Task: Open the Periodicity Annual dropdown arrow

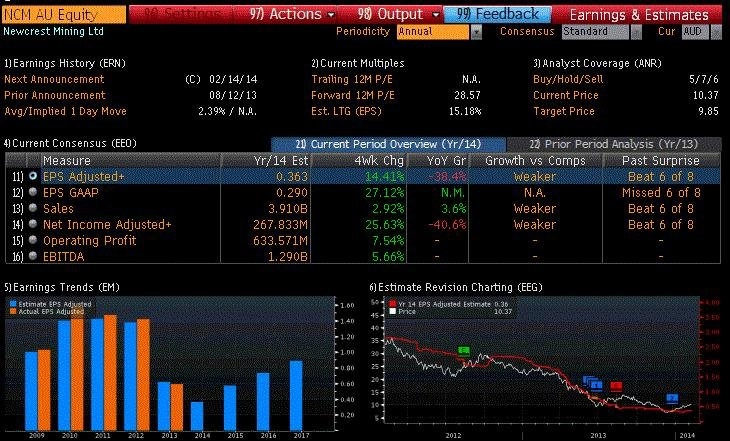Action: click(x=476, y=32)
